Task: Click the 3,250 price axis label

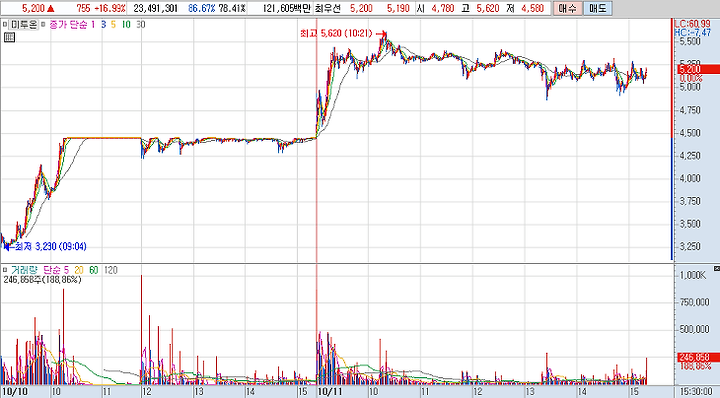Action: pyautogui.click(x=690, y=247)
